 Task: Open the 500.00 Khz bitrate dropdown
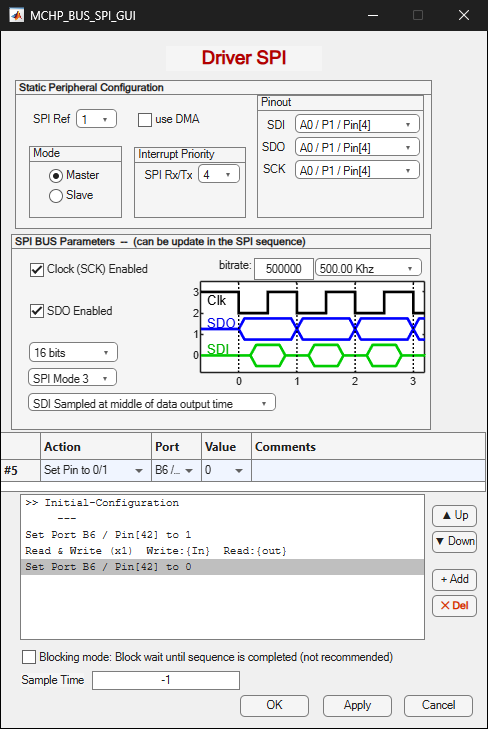(368, 268)
